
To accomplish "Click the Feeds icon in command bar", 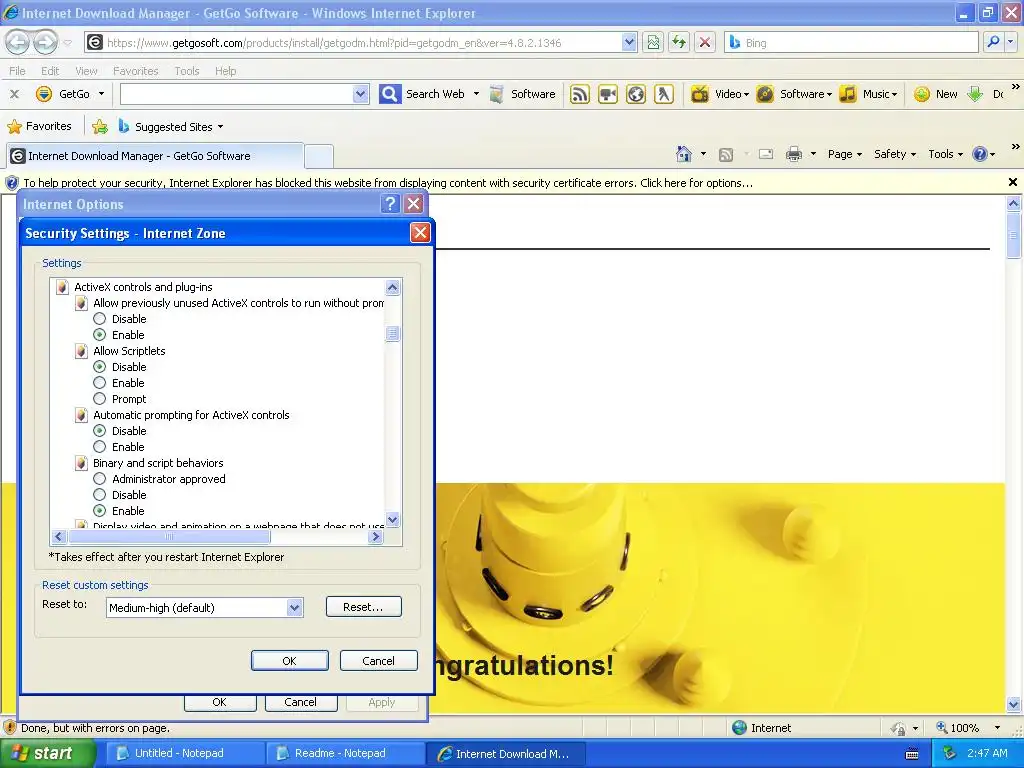I will [x=726, y=155].
